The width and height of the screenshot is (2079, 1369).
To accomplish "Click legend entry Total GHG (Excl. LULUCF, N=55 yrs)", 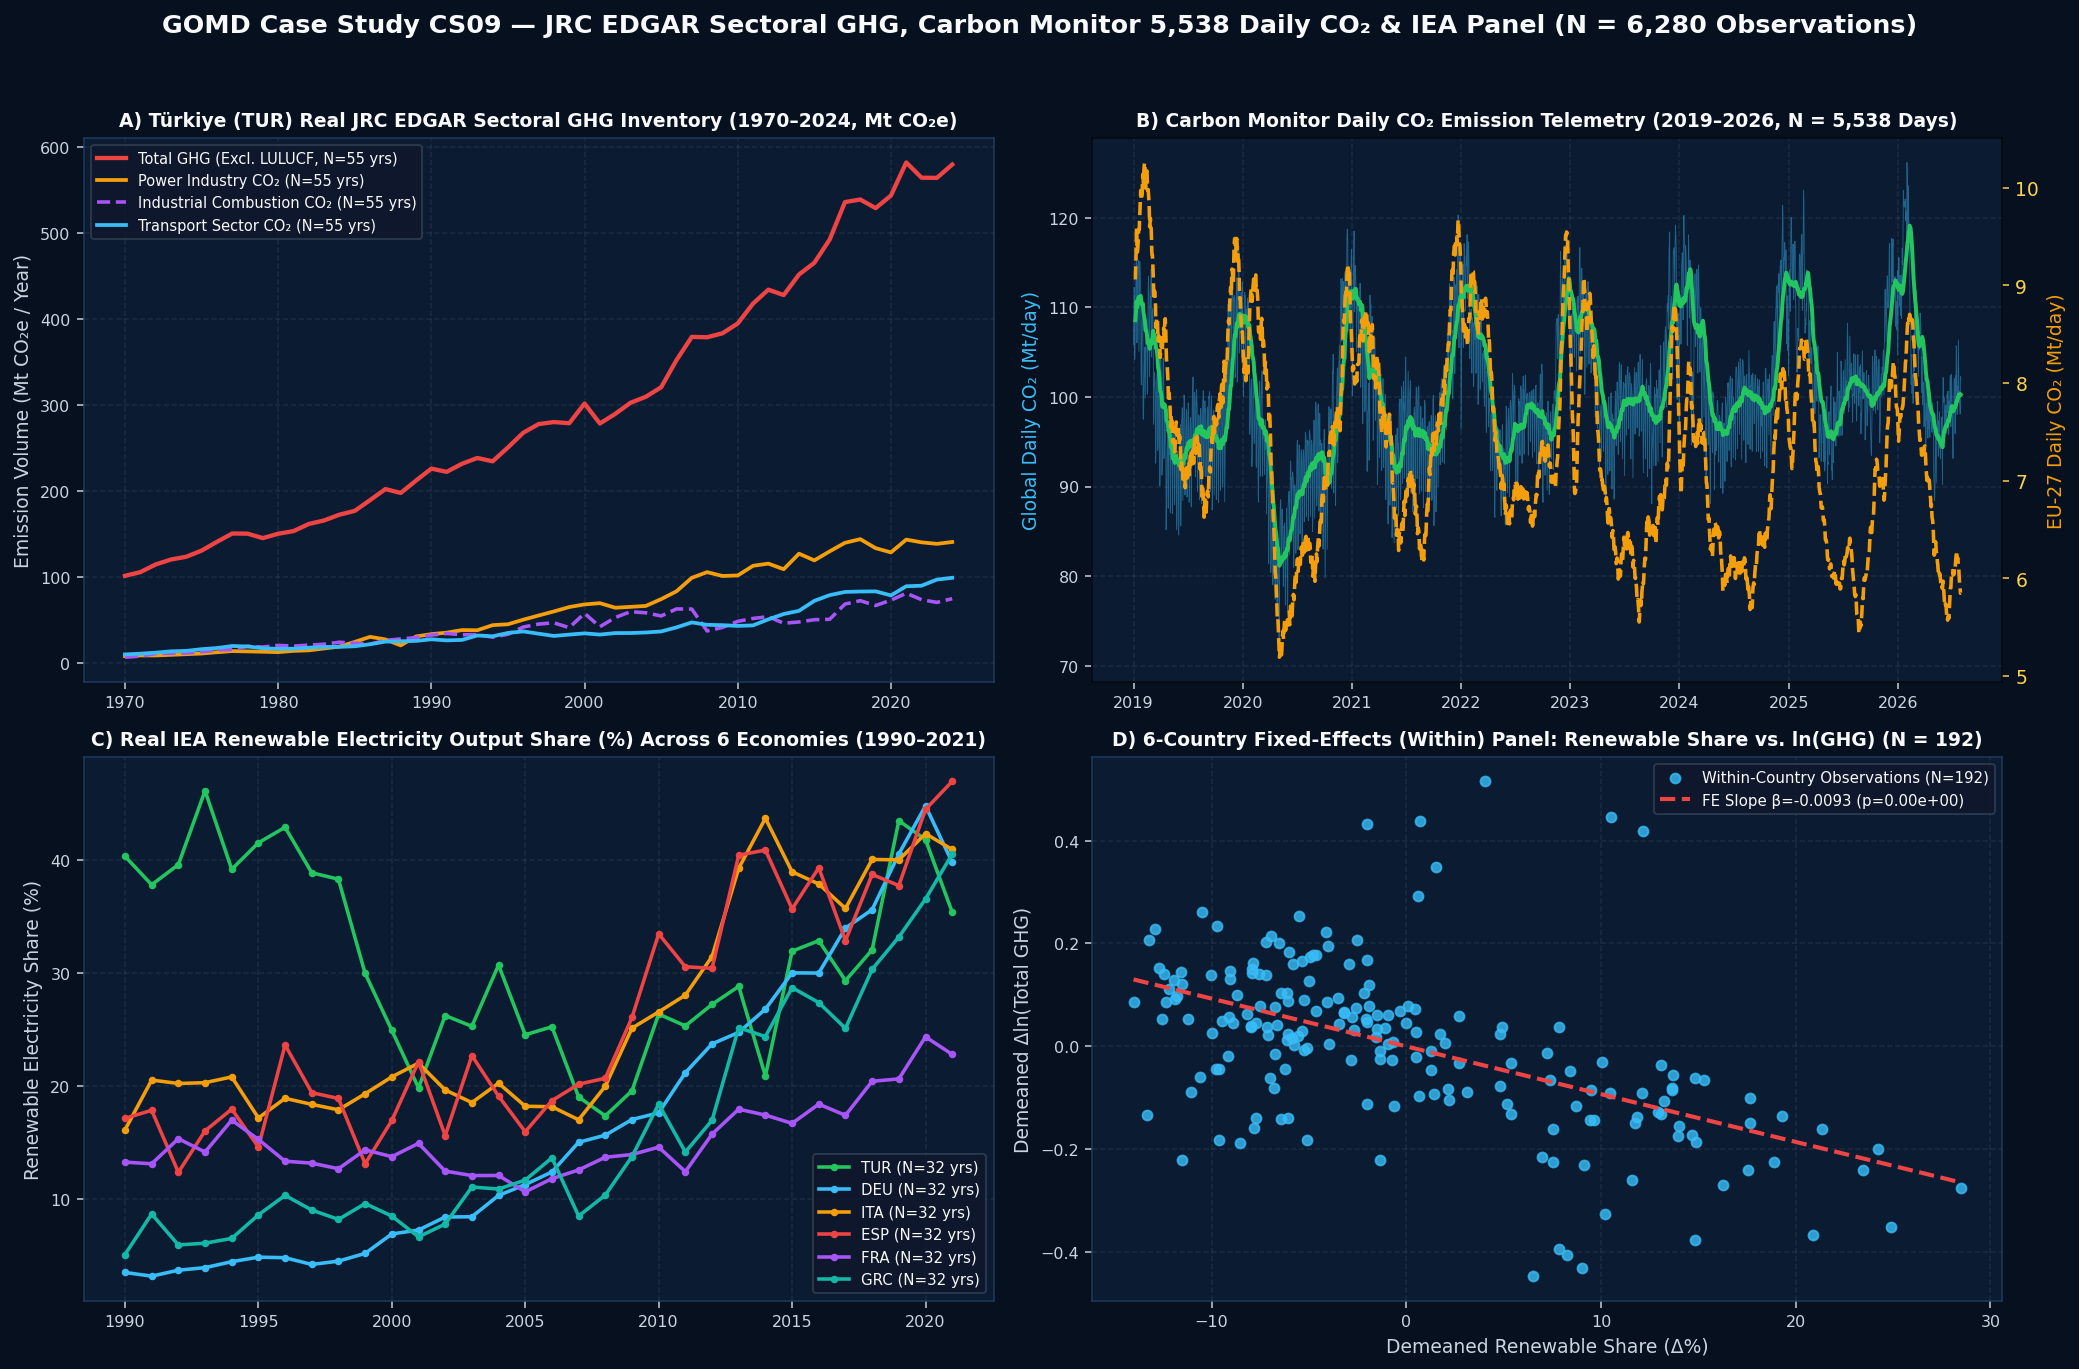I will point(267,159).
